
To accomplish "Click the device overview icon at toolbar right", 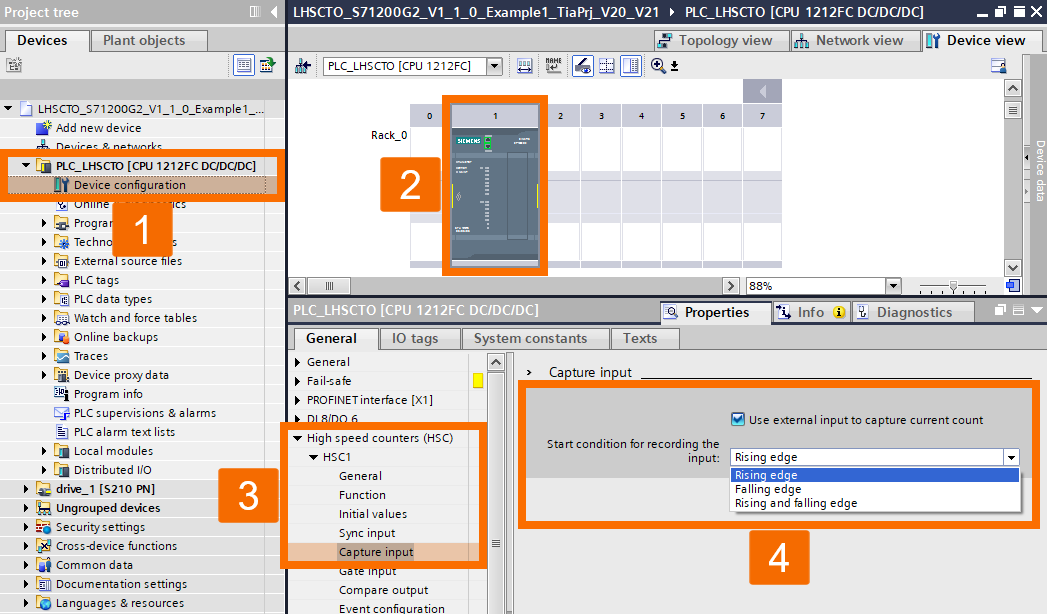I will point(998,65).
